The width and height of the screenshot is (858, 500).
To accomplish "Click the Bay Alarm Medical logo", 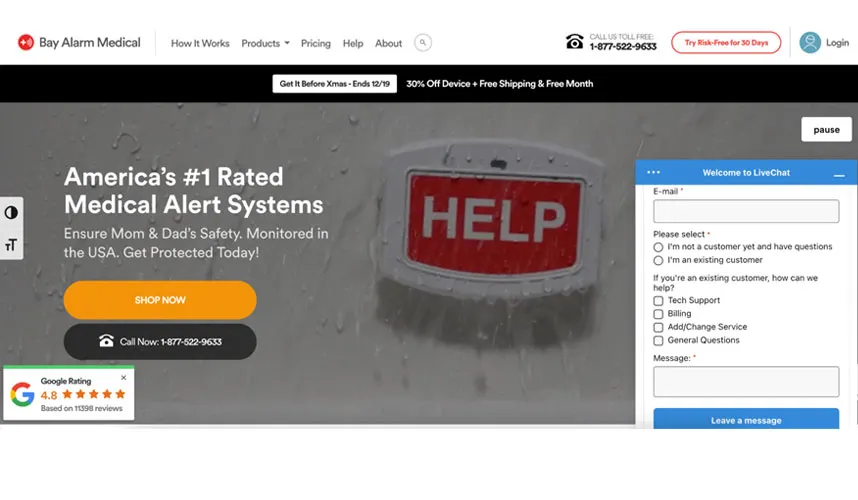I will coord(79,43).
